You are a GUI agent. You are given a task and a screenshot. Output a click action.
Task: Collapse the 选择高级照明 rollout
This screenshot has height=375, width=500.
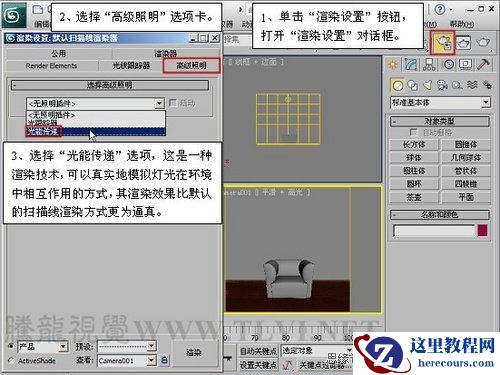[110, 85]
